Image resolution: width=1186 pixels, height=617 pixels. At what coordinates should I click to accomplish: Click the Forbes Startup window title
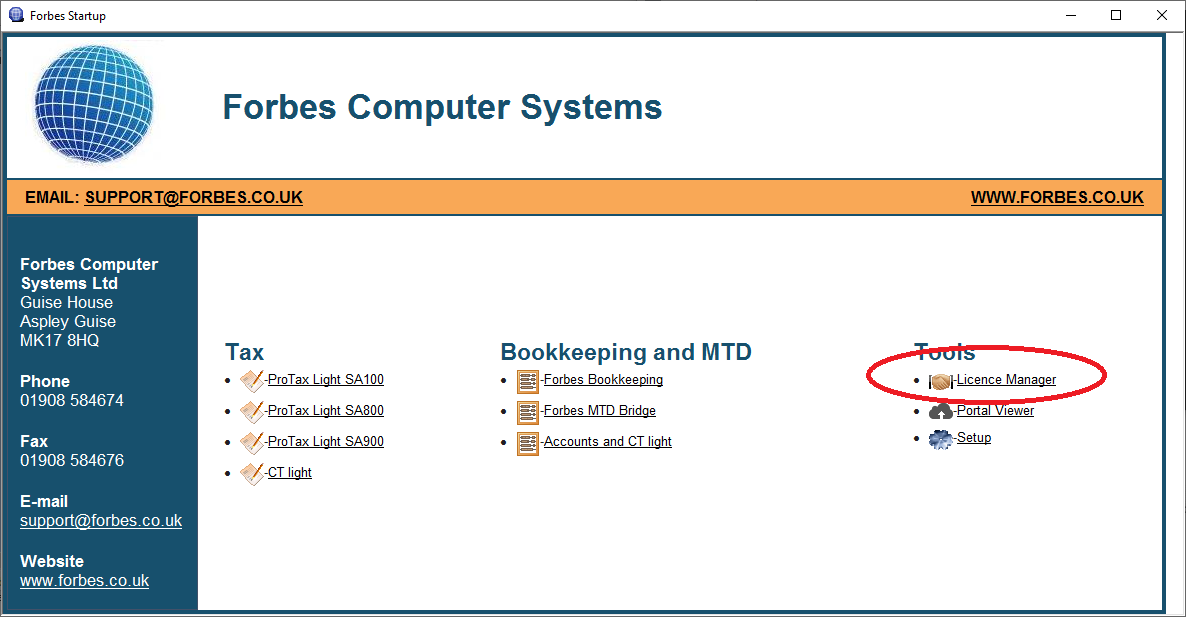tap(68, 16)
